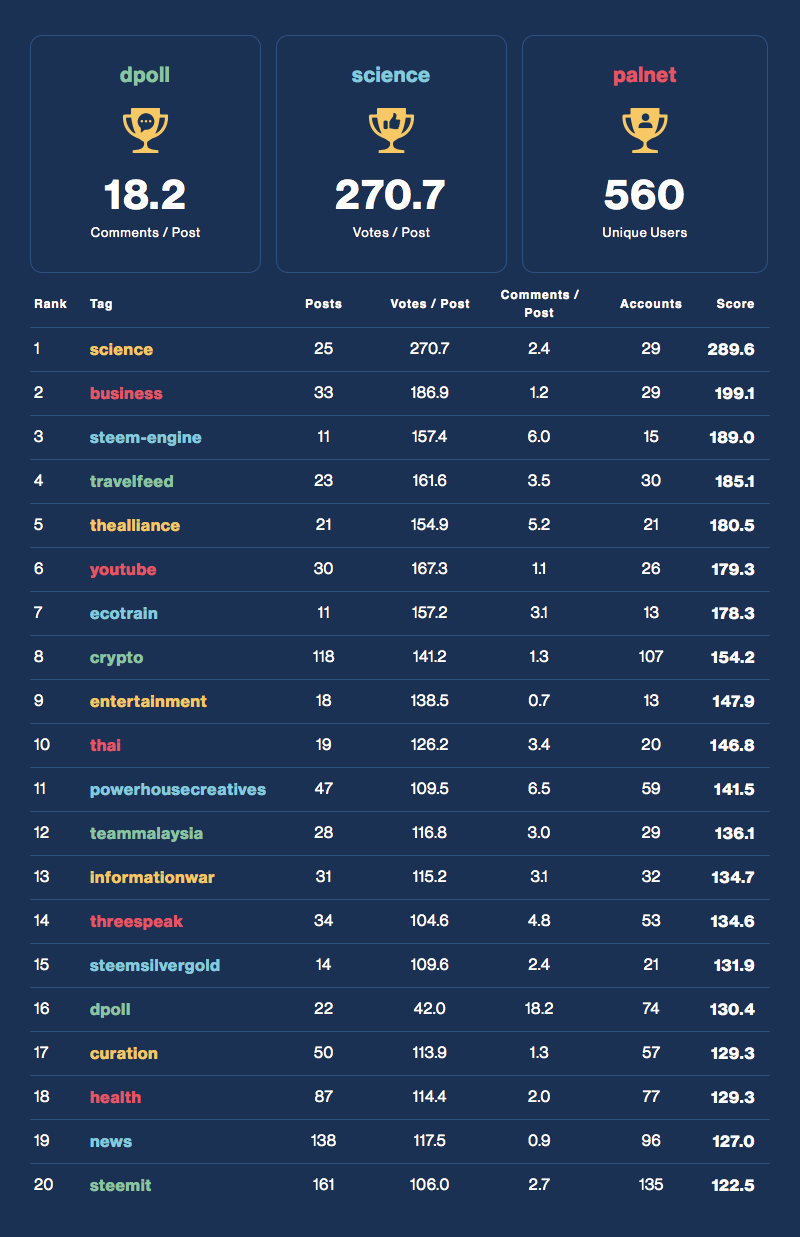800x1237 pixels.
Task: Open the palnet title in top card
Action: point(645,75)
